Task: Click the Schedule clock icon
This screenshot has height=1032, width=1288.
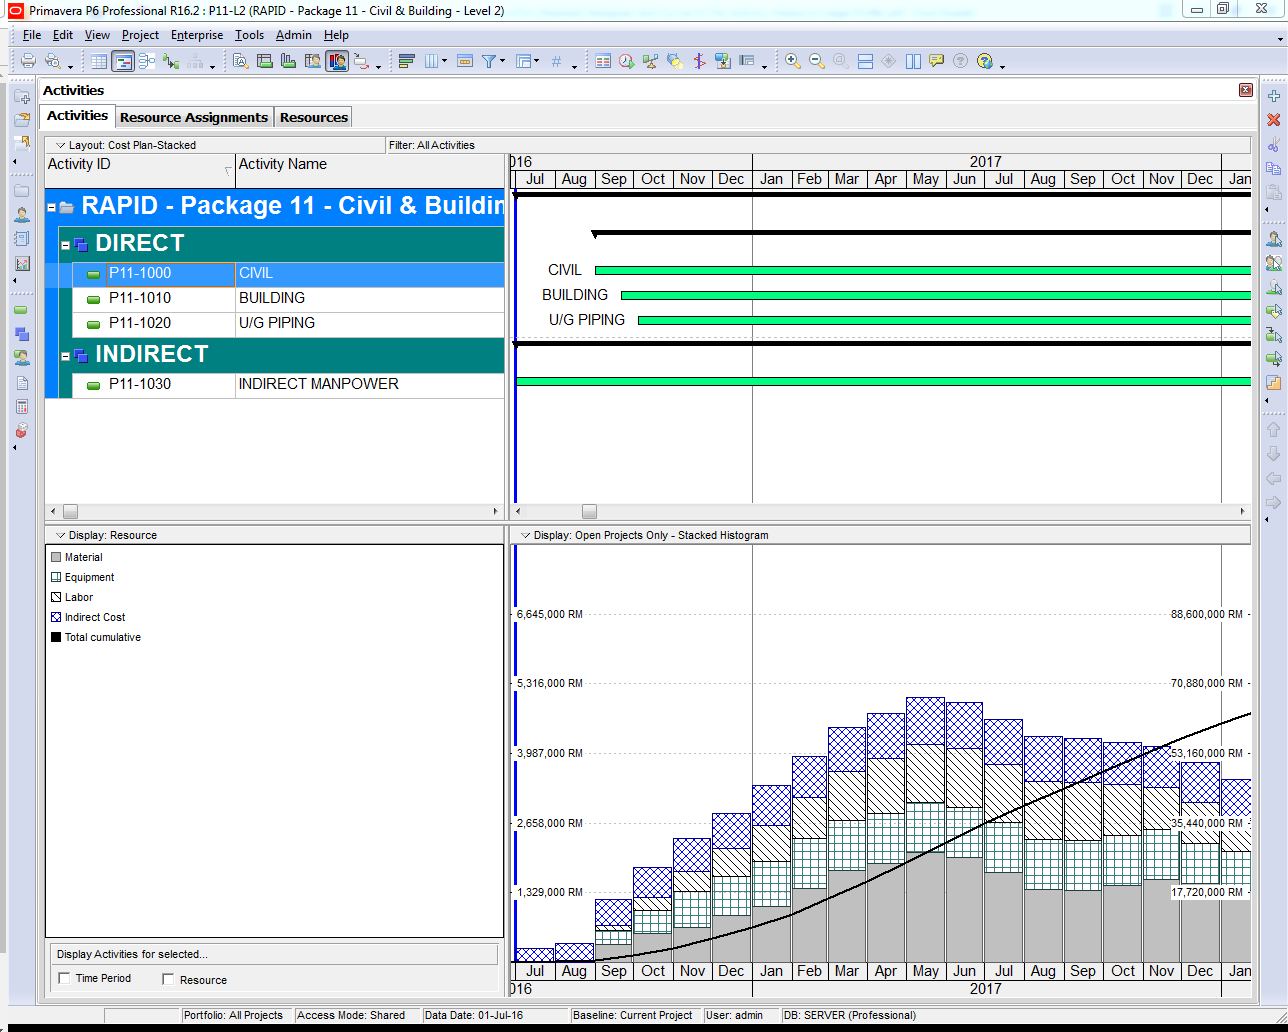Action: click(626, 61)
